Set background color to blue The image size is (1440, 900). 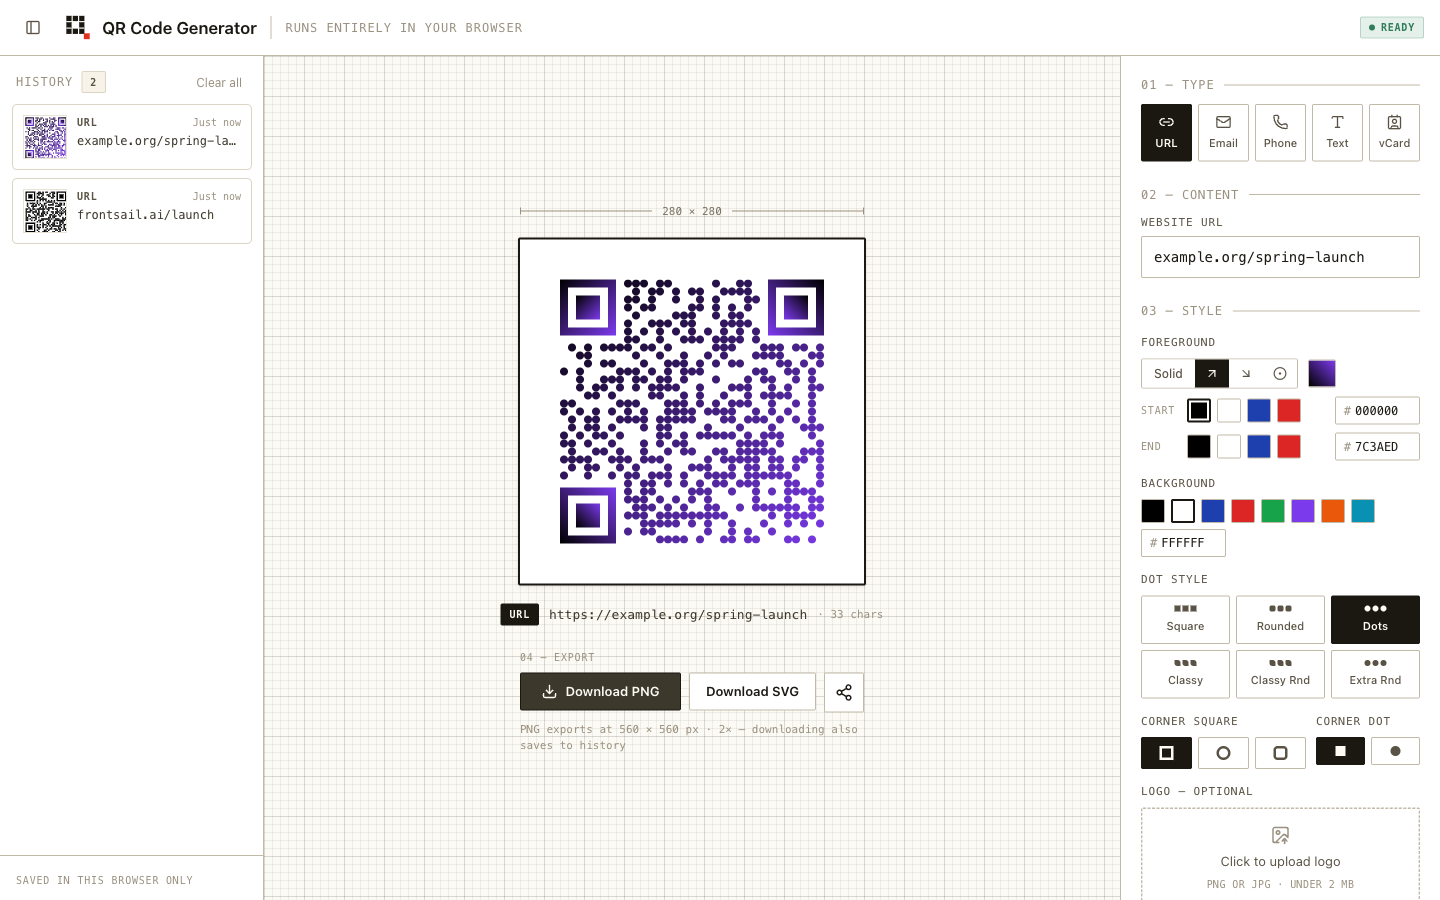1213,511
